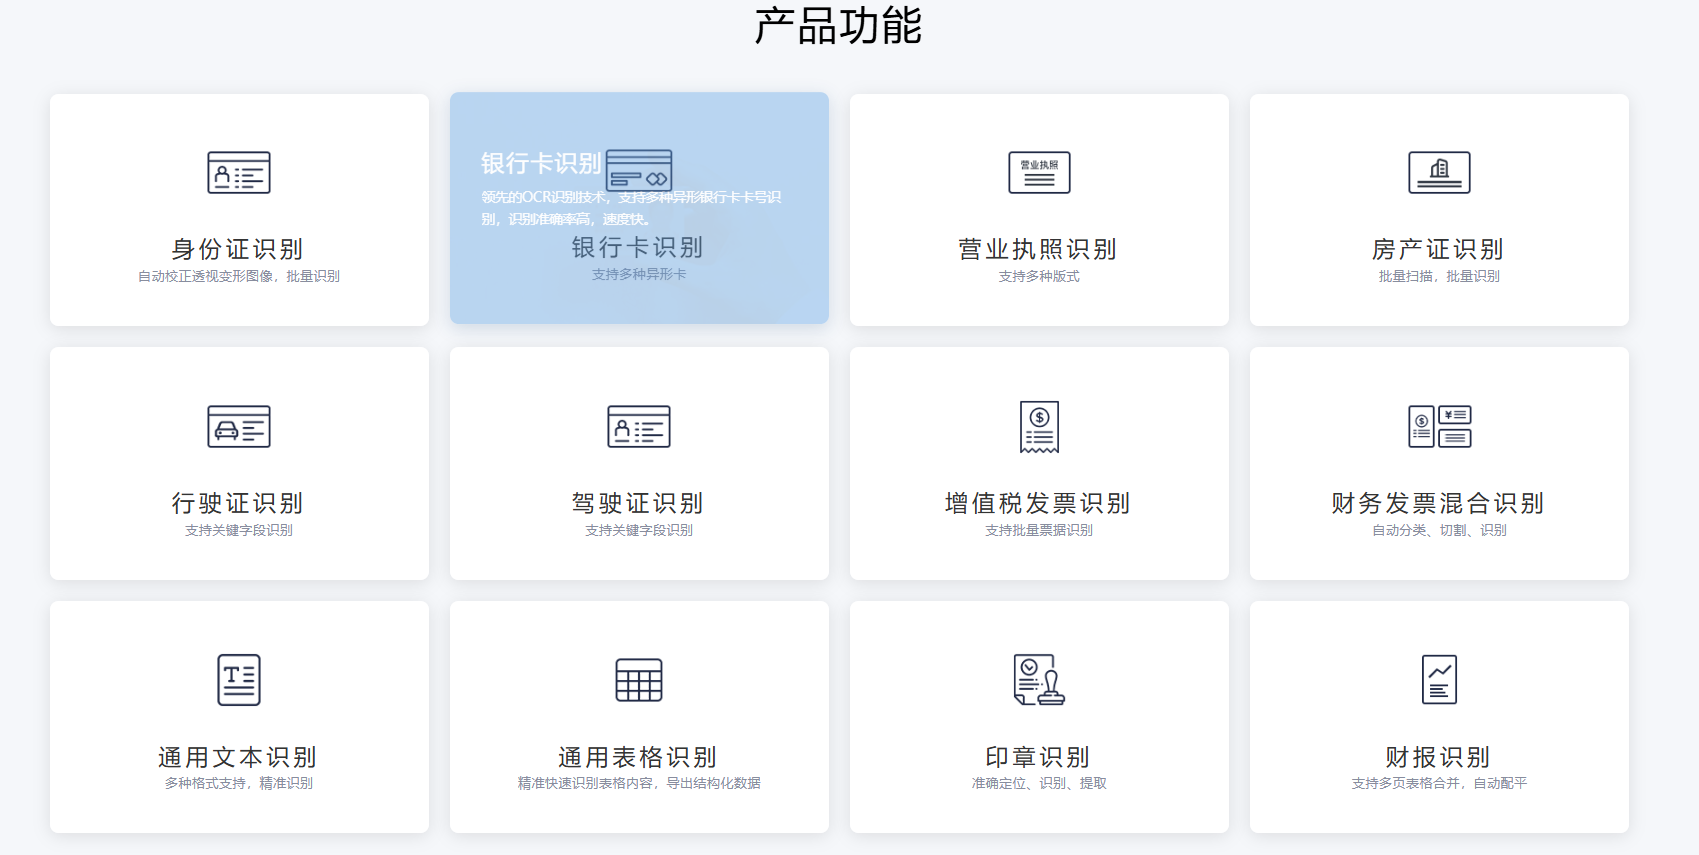The height and width of the screenshot is (855, 1699).
Task: Click the bank card icon
Action: click(x=639, y=171)
